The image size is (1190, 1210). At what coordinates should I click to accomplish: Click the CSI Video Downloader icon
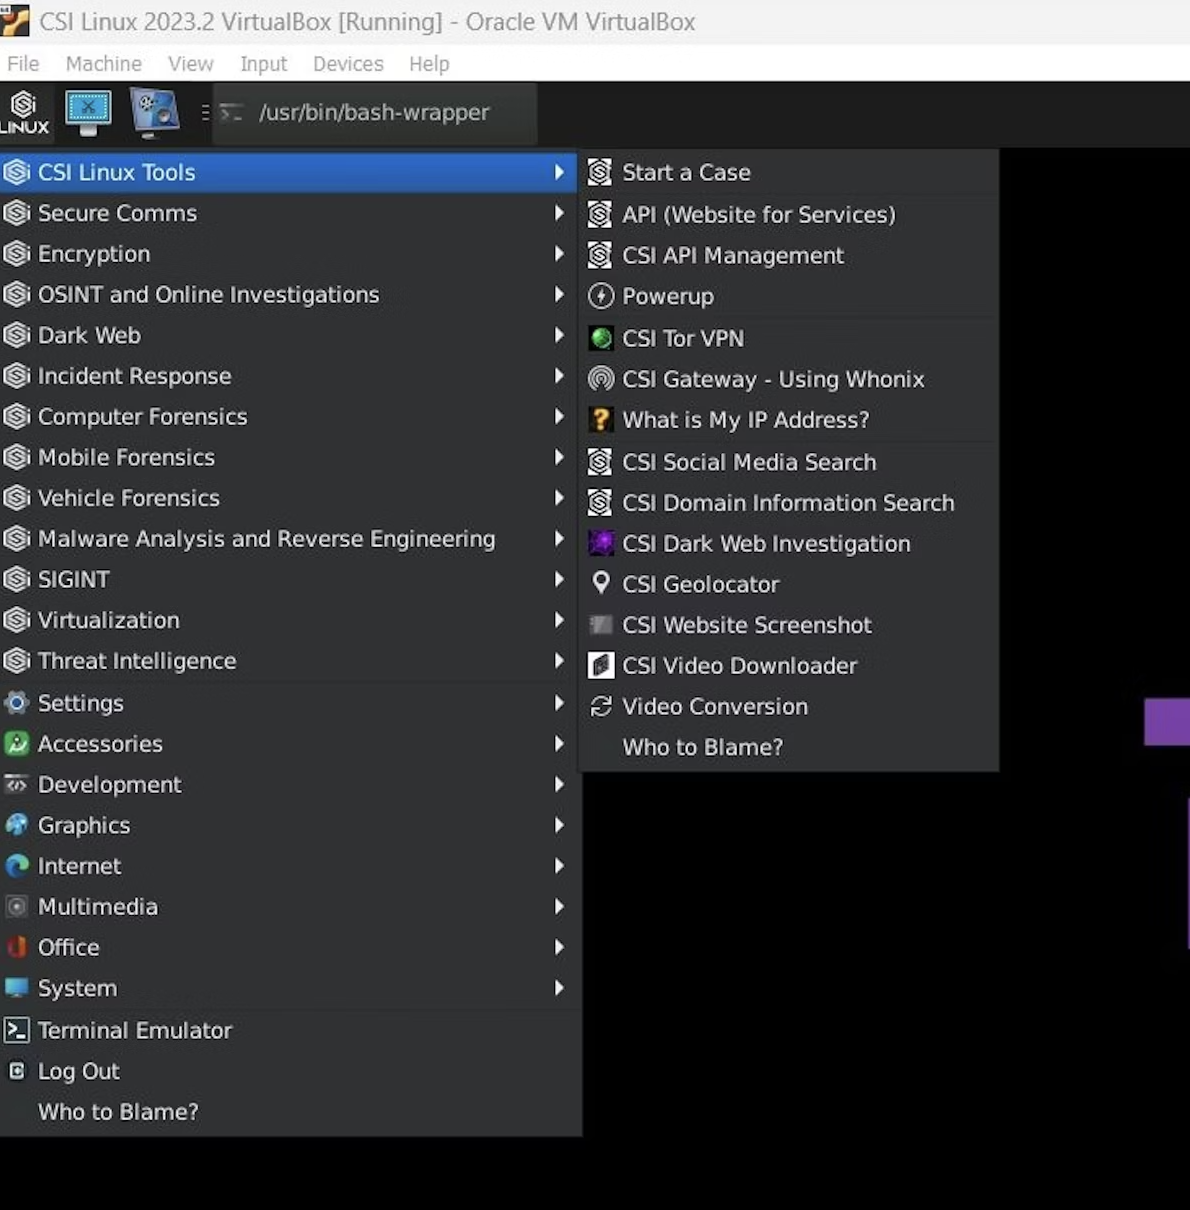tap(601, 665)
